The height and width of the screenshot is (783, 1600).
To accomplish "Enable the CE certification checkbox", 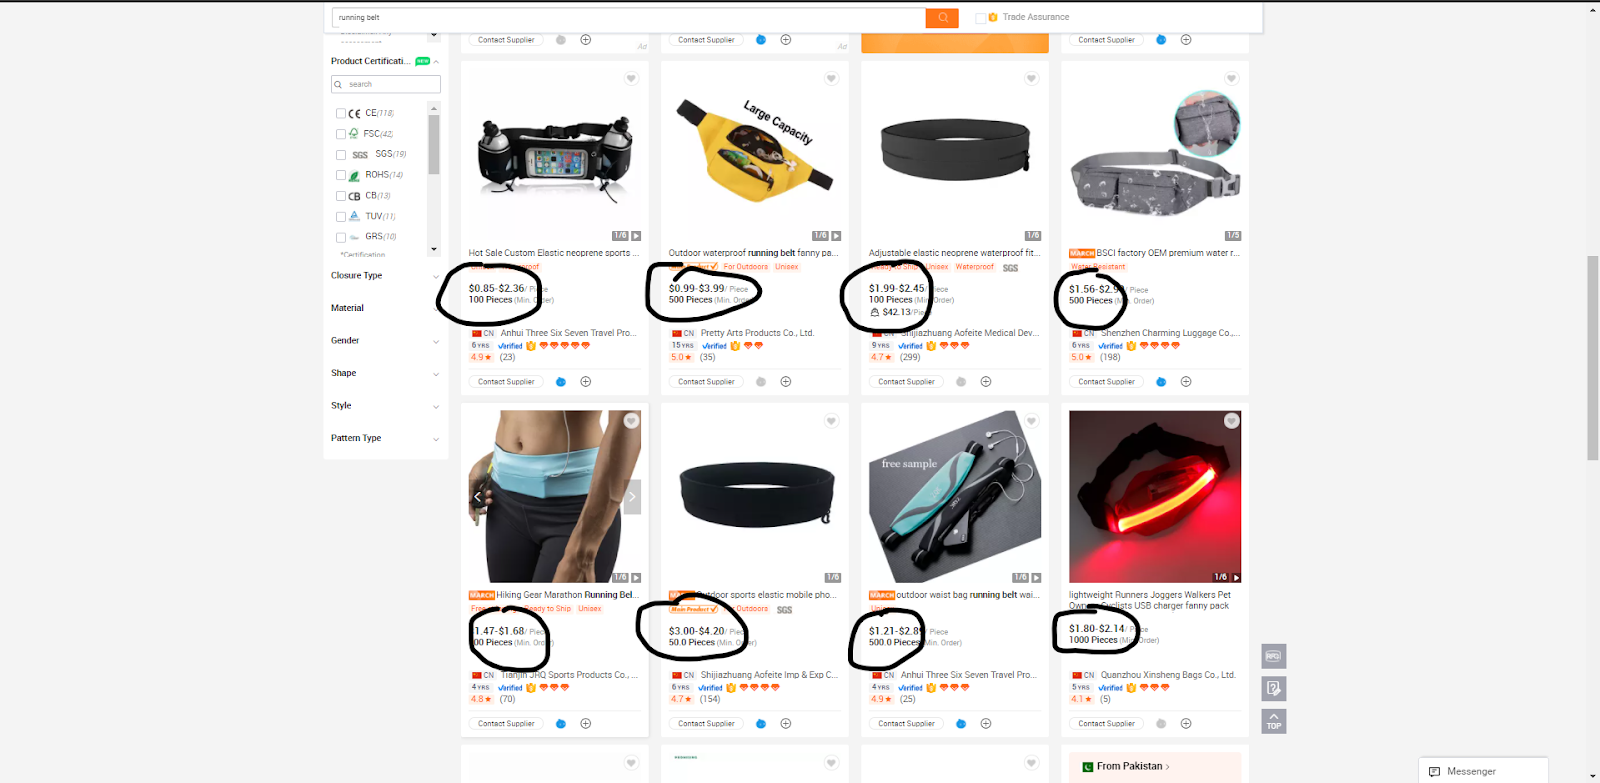I will click(x=341, y=114).
